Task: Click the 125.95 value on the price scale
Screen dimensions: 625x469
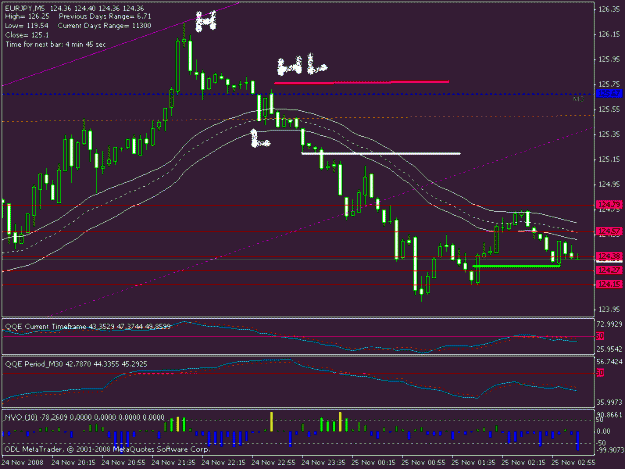Action: point(609,59)
